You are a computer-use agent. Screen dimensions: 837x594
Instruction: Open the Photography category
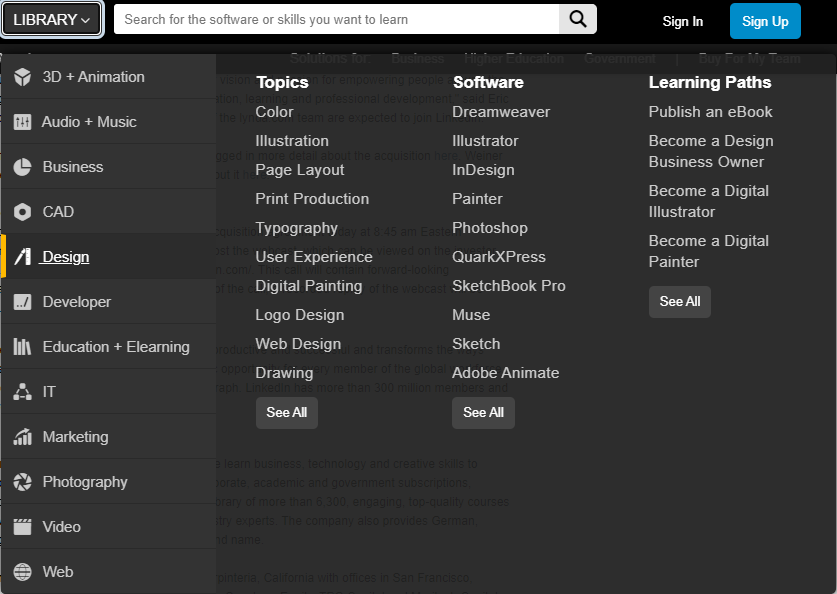(109, 482)
